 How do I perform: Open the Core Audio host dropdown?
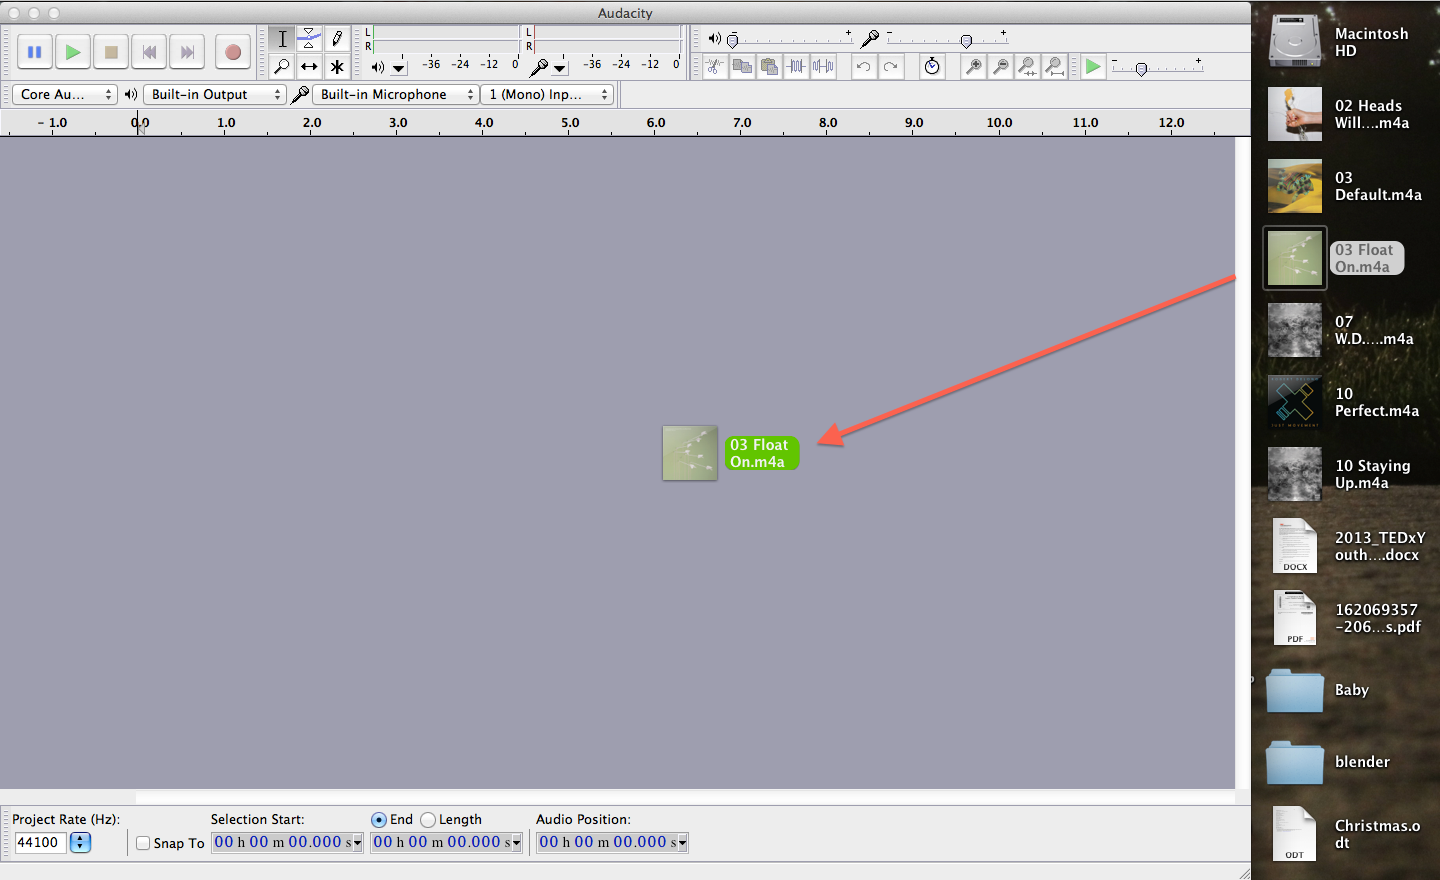(x=64, y=94)
